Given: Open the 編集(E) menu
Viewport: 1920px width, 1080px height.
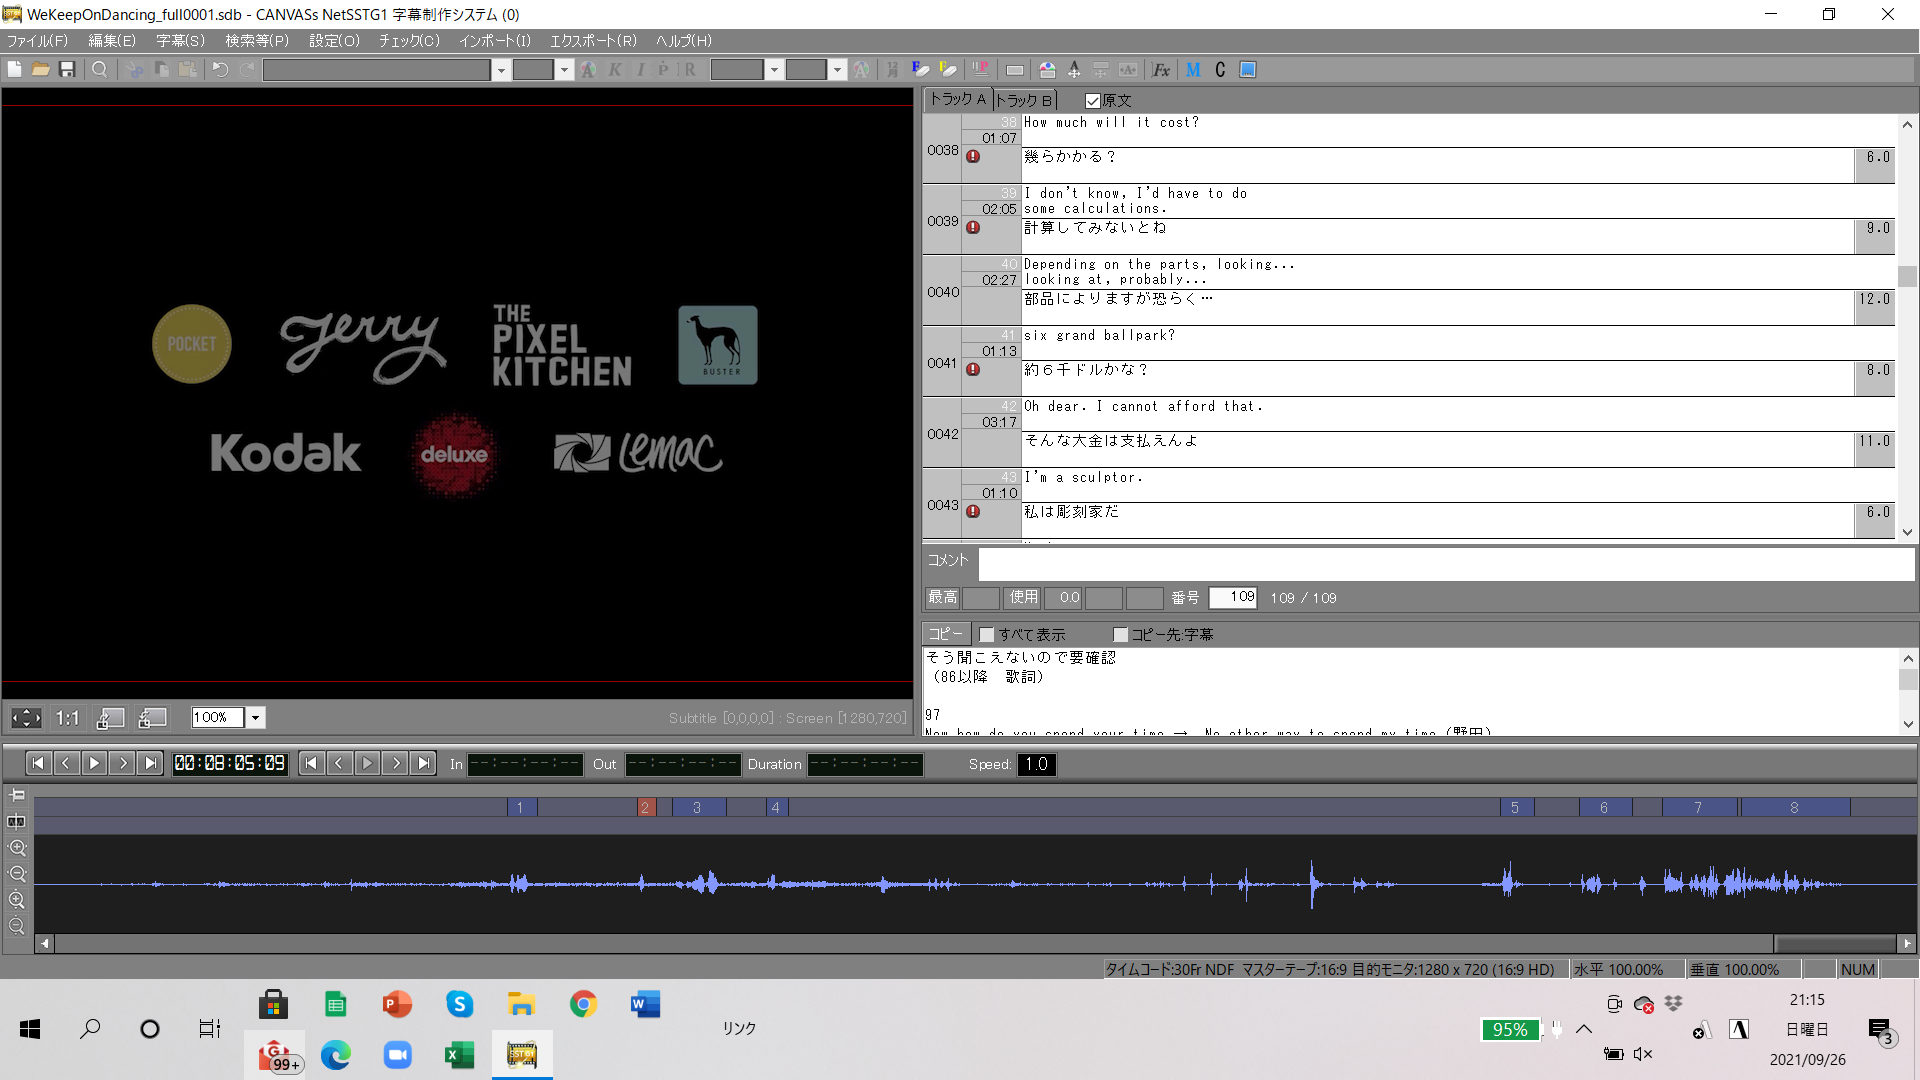Looking at the screenshot, I should coord(112,41).
